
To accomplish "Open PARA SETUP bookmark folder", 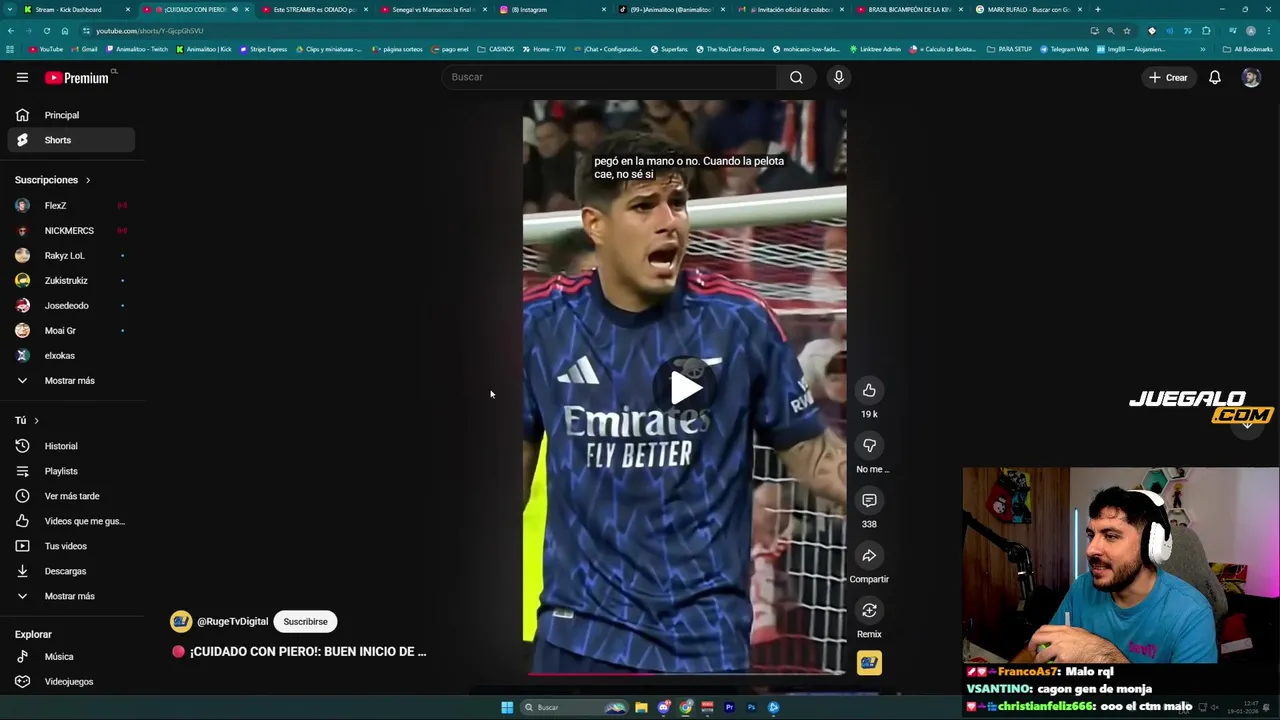I will click(x=1009, y=49).
